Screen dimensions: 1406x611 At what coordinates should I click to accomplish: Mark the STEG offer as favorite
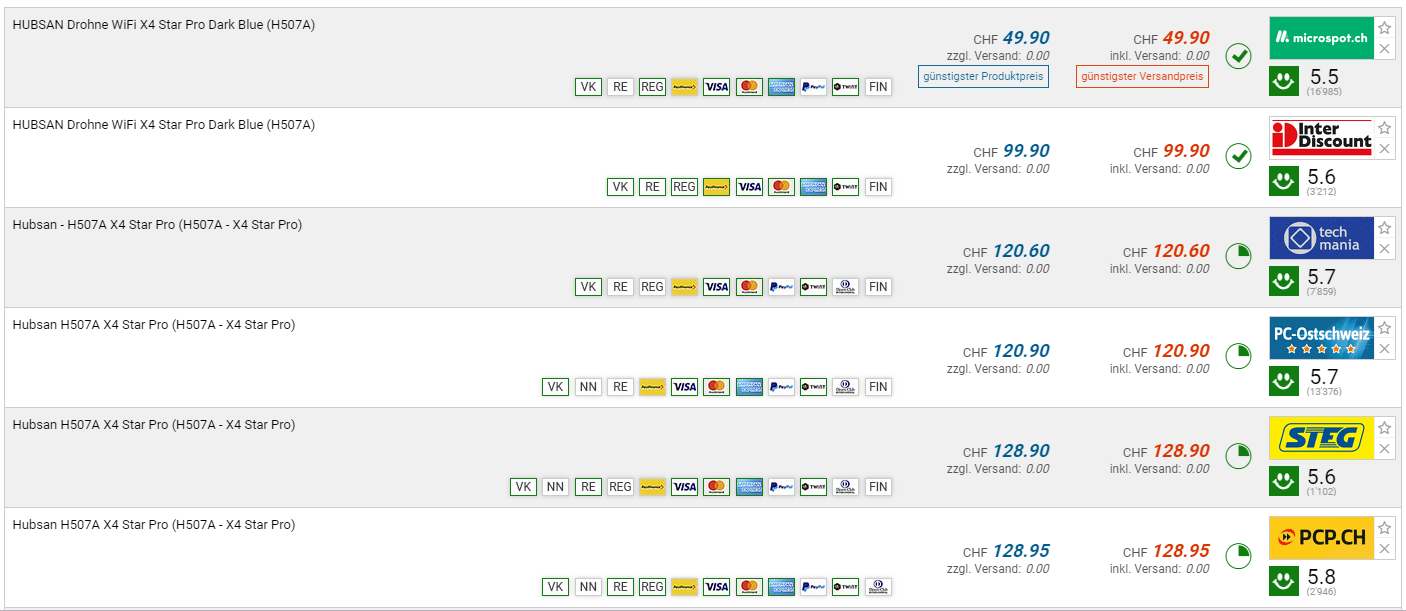click(1384, 428)
